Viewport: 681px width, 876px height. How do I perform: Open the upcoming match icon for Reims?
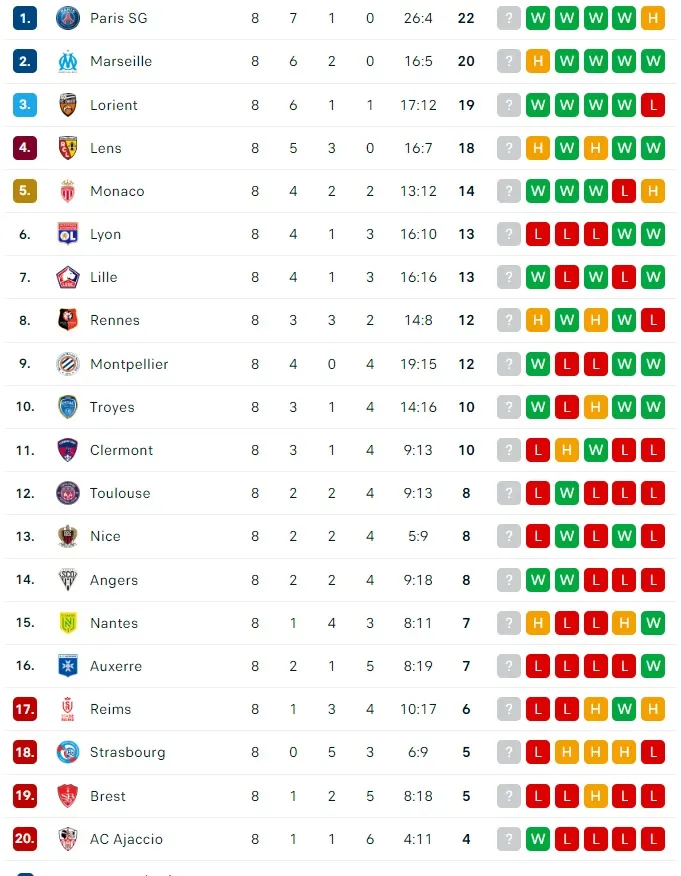[x=509, y=709]
